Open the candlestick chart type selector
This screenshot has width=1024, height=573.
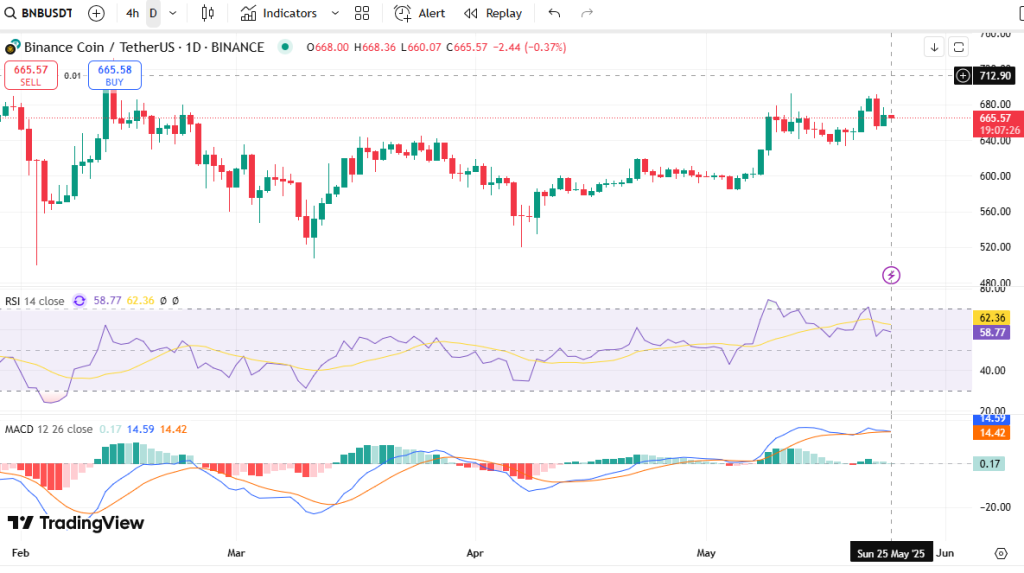[x=208, y=13]
